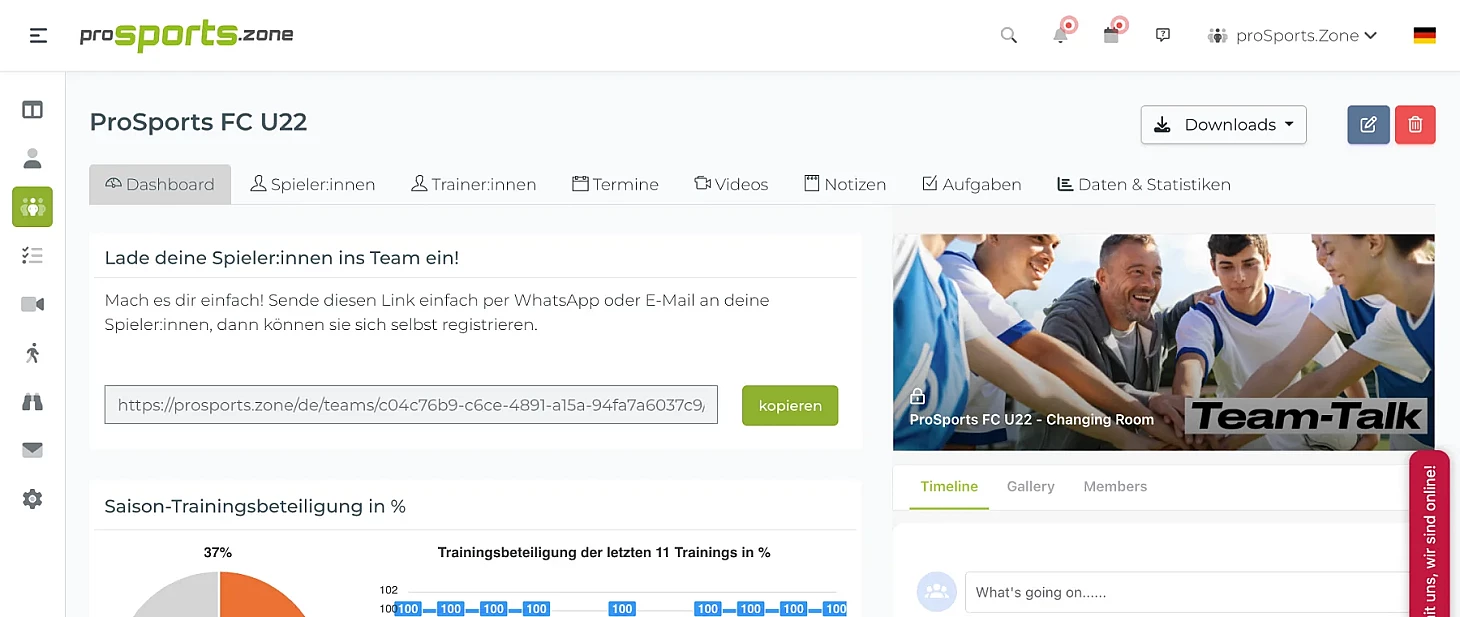Expand the proSports.Zone account dropdown
The image size is (1460, 617).
point(1292,36)
